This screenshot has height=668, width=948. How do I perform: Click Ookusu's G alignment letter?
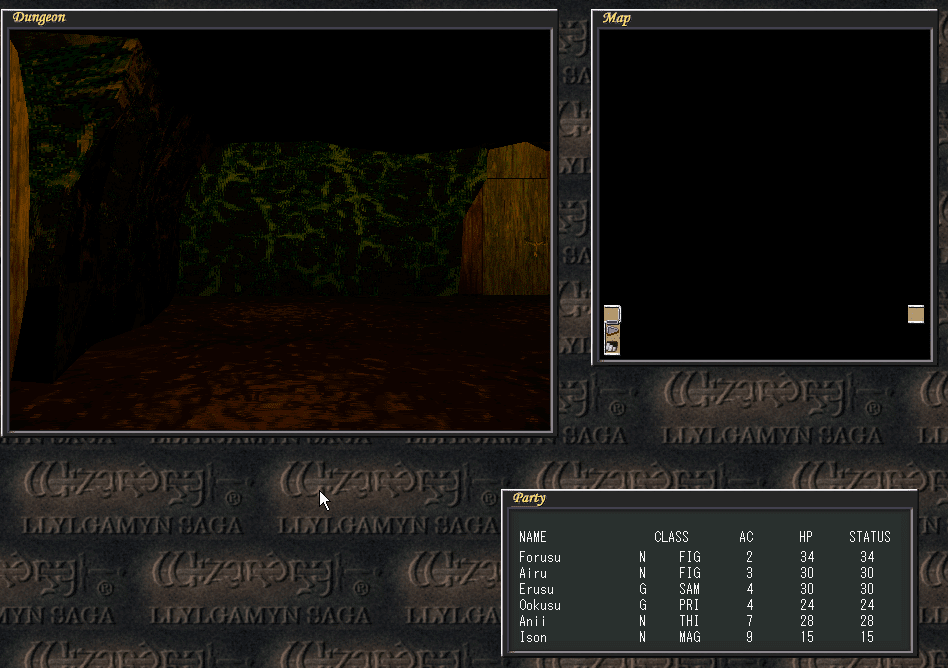tap(643, 605)
